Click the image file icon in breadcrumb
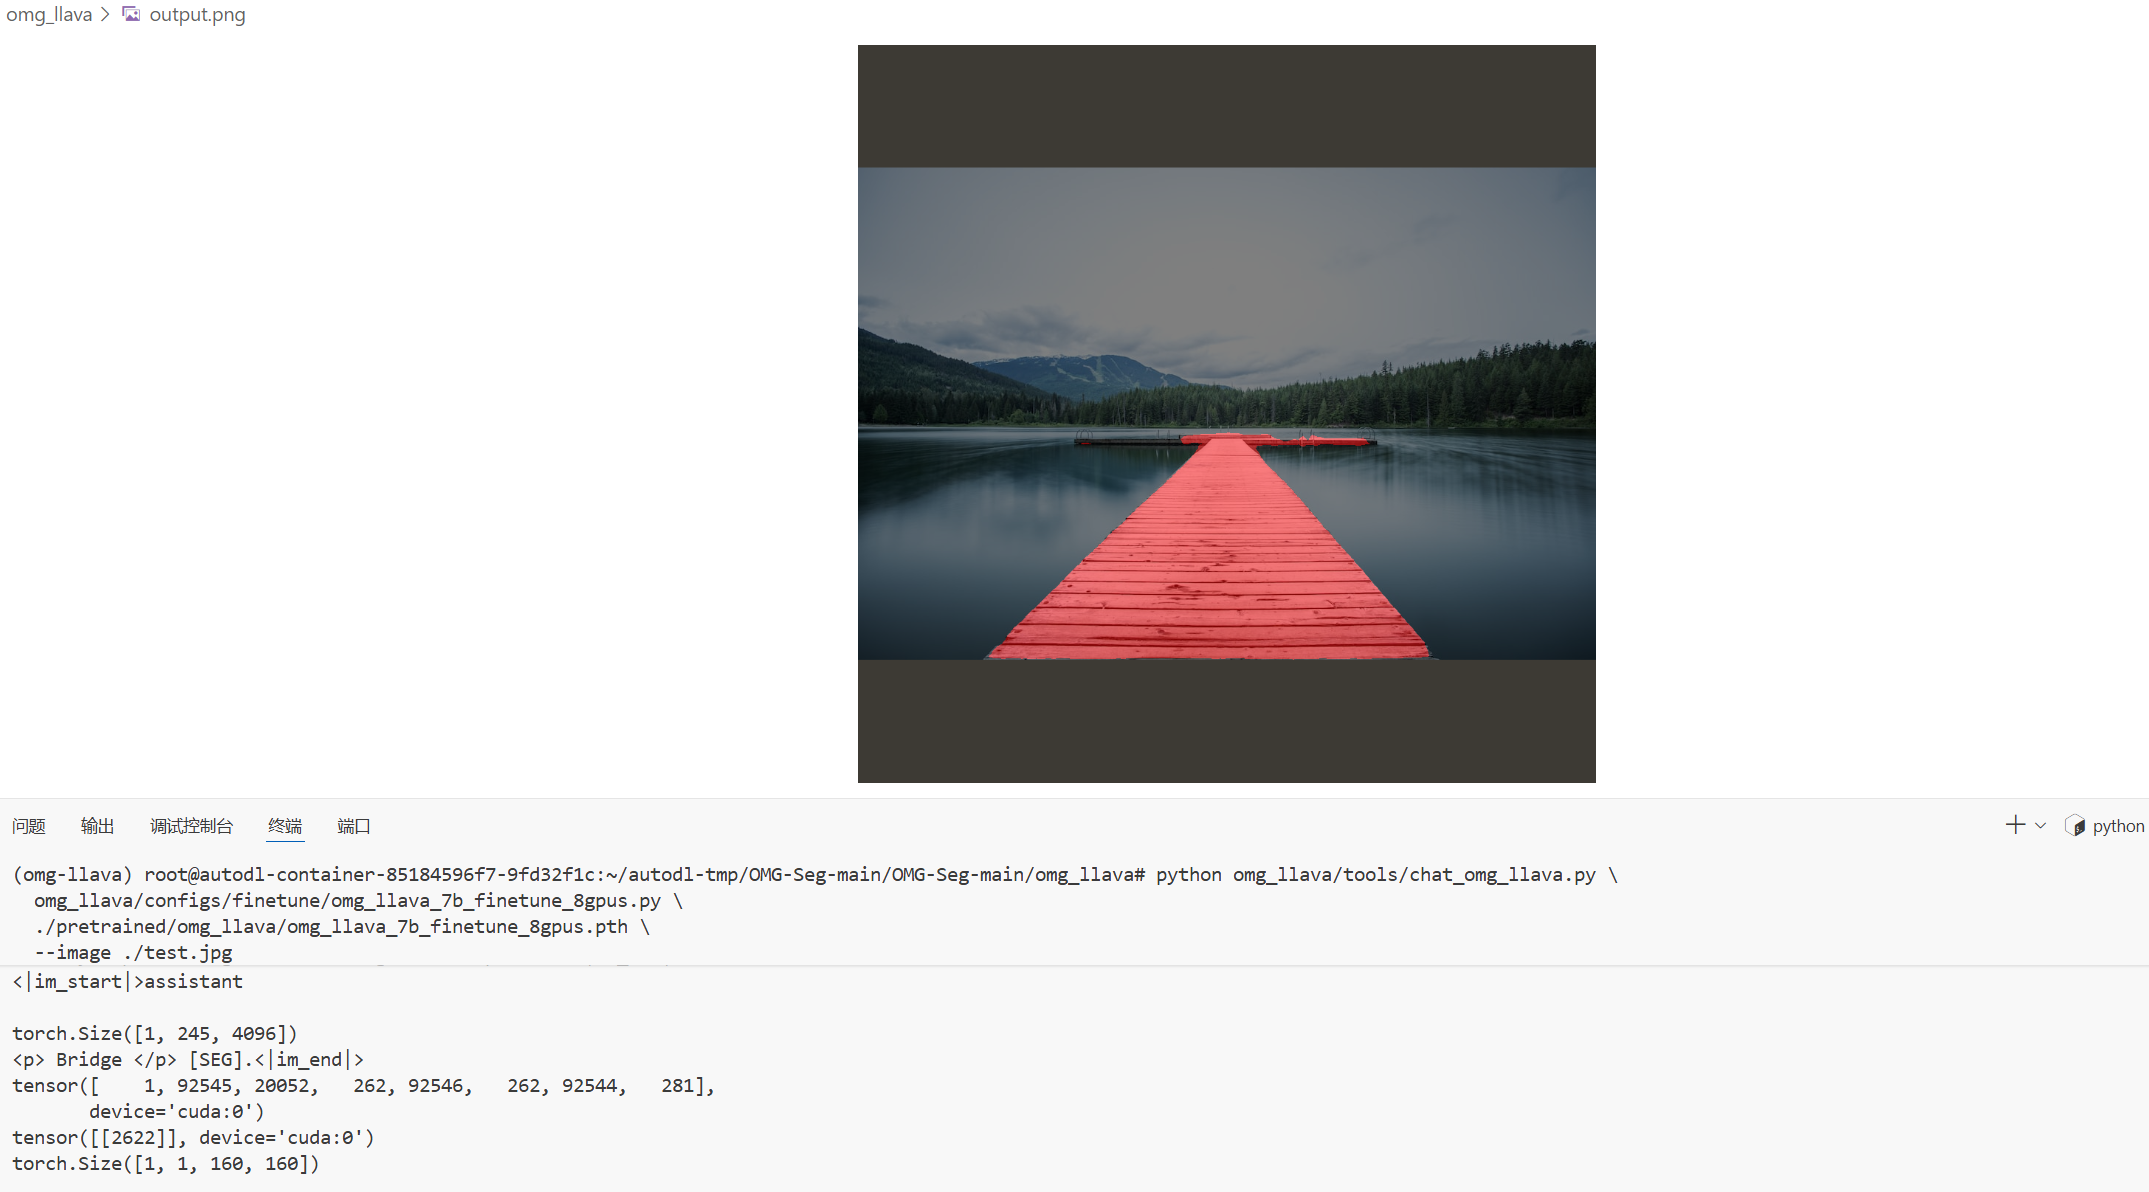Viewport: 2149px width, 1192px height. [131, 14]
